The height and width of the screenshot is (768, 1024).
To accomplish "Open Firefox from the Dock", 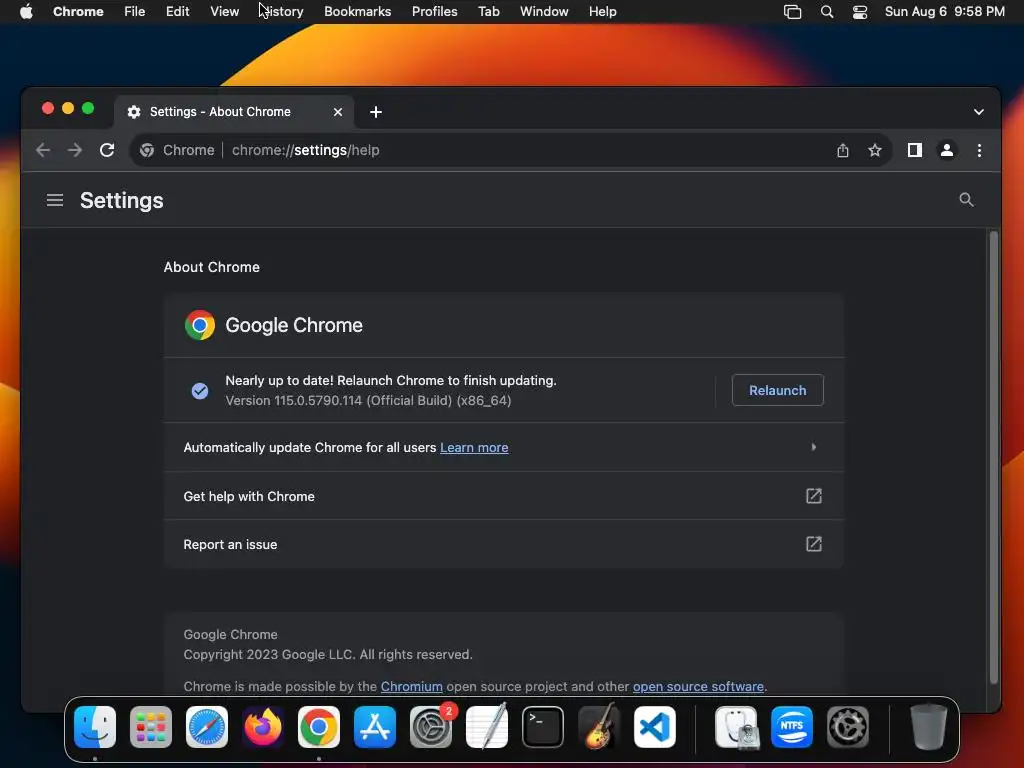I will (263, 727).
